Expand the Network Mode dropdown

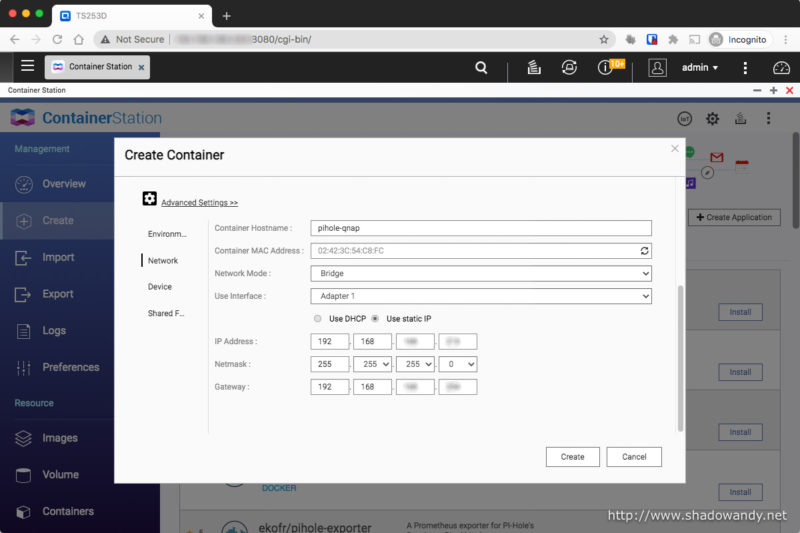pos(480,273)
